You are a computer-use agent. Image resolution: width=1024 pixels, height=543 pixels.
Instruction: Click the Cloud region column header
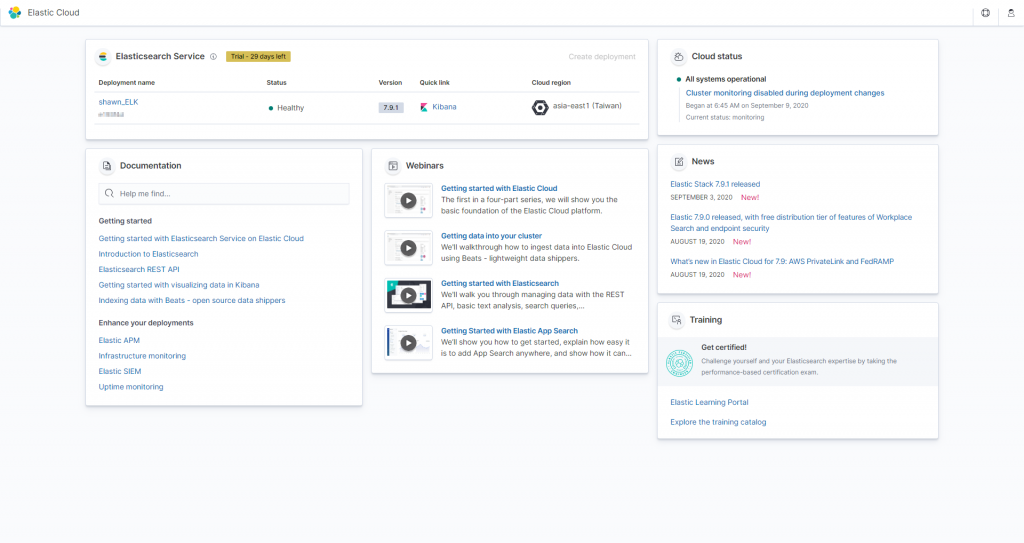point(551,83)
